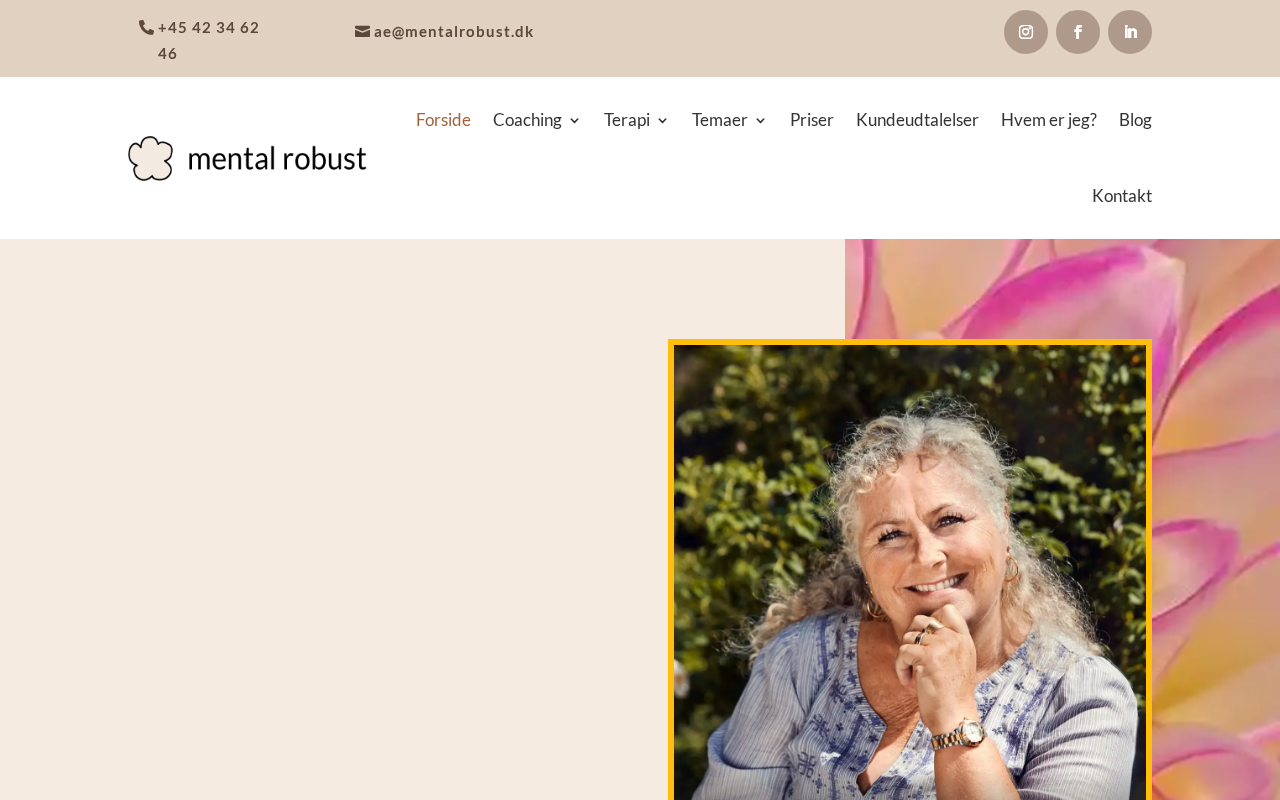Open the Priser menu item
This screenshot has width=1280, height=800.
point(812,120)
